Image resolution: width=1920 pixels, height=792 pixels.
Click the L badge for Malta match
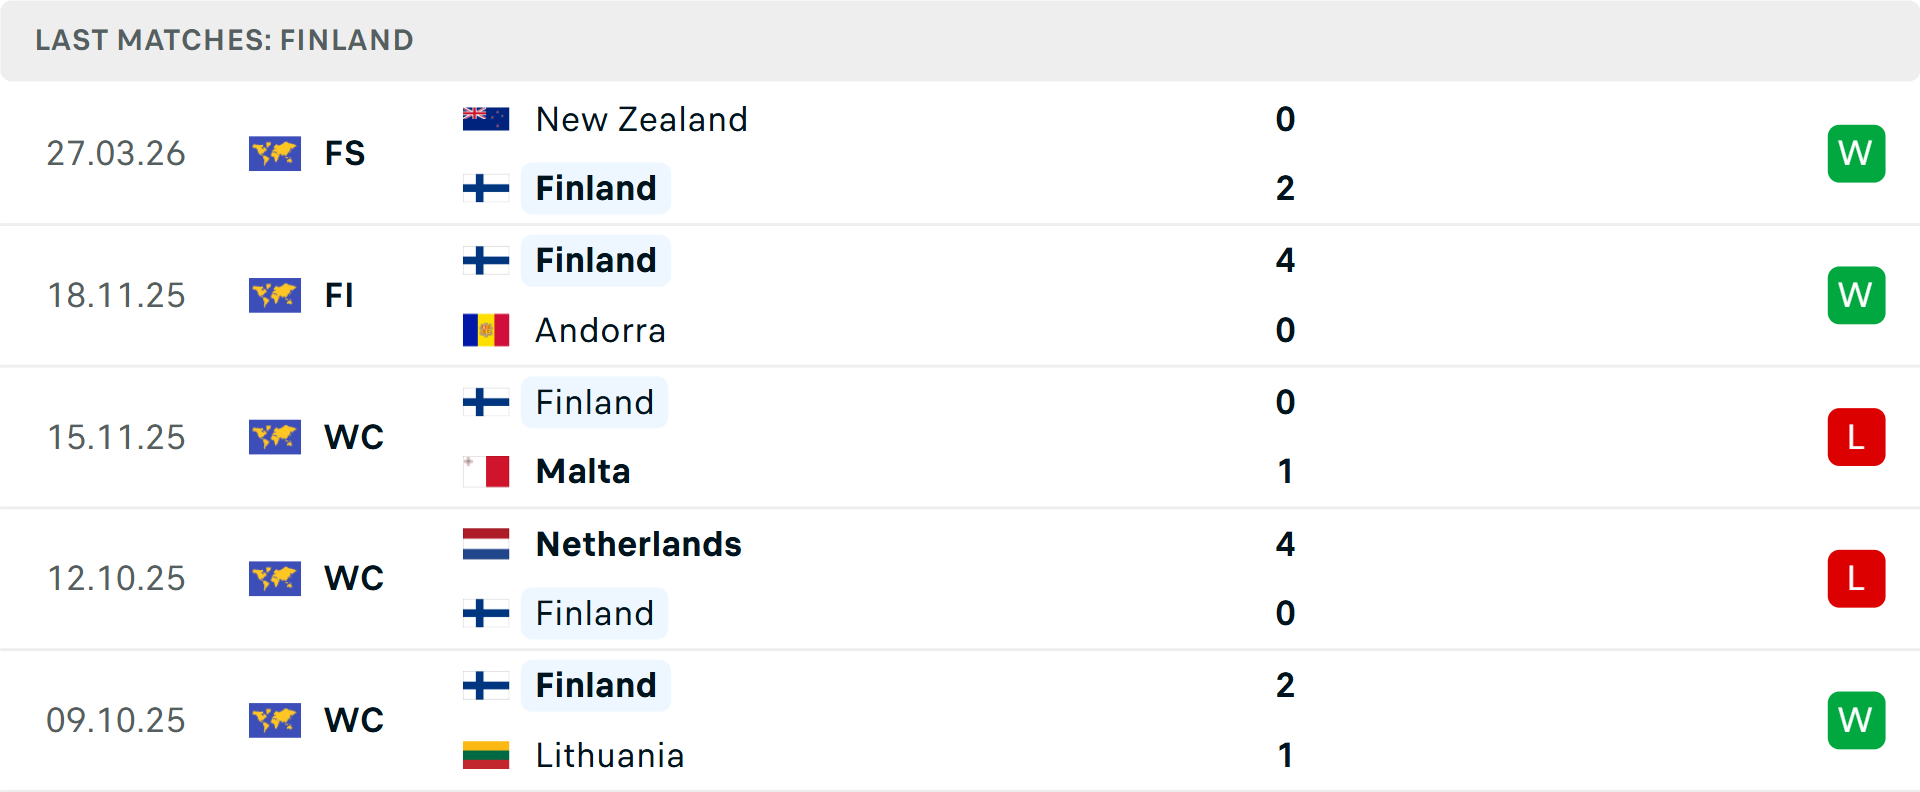pos(1856,437)
